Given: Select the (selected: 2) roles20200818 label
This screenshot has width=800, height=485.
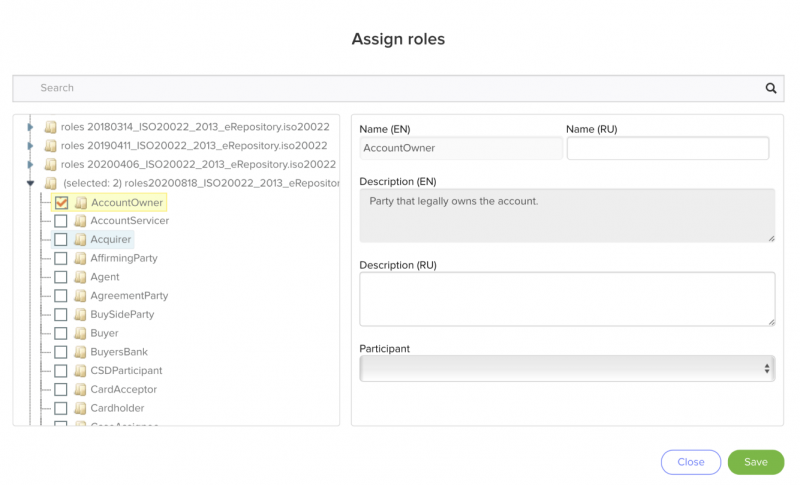Looking at the screenshot, I should [x=201, y=183].
